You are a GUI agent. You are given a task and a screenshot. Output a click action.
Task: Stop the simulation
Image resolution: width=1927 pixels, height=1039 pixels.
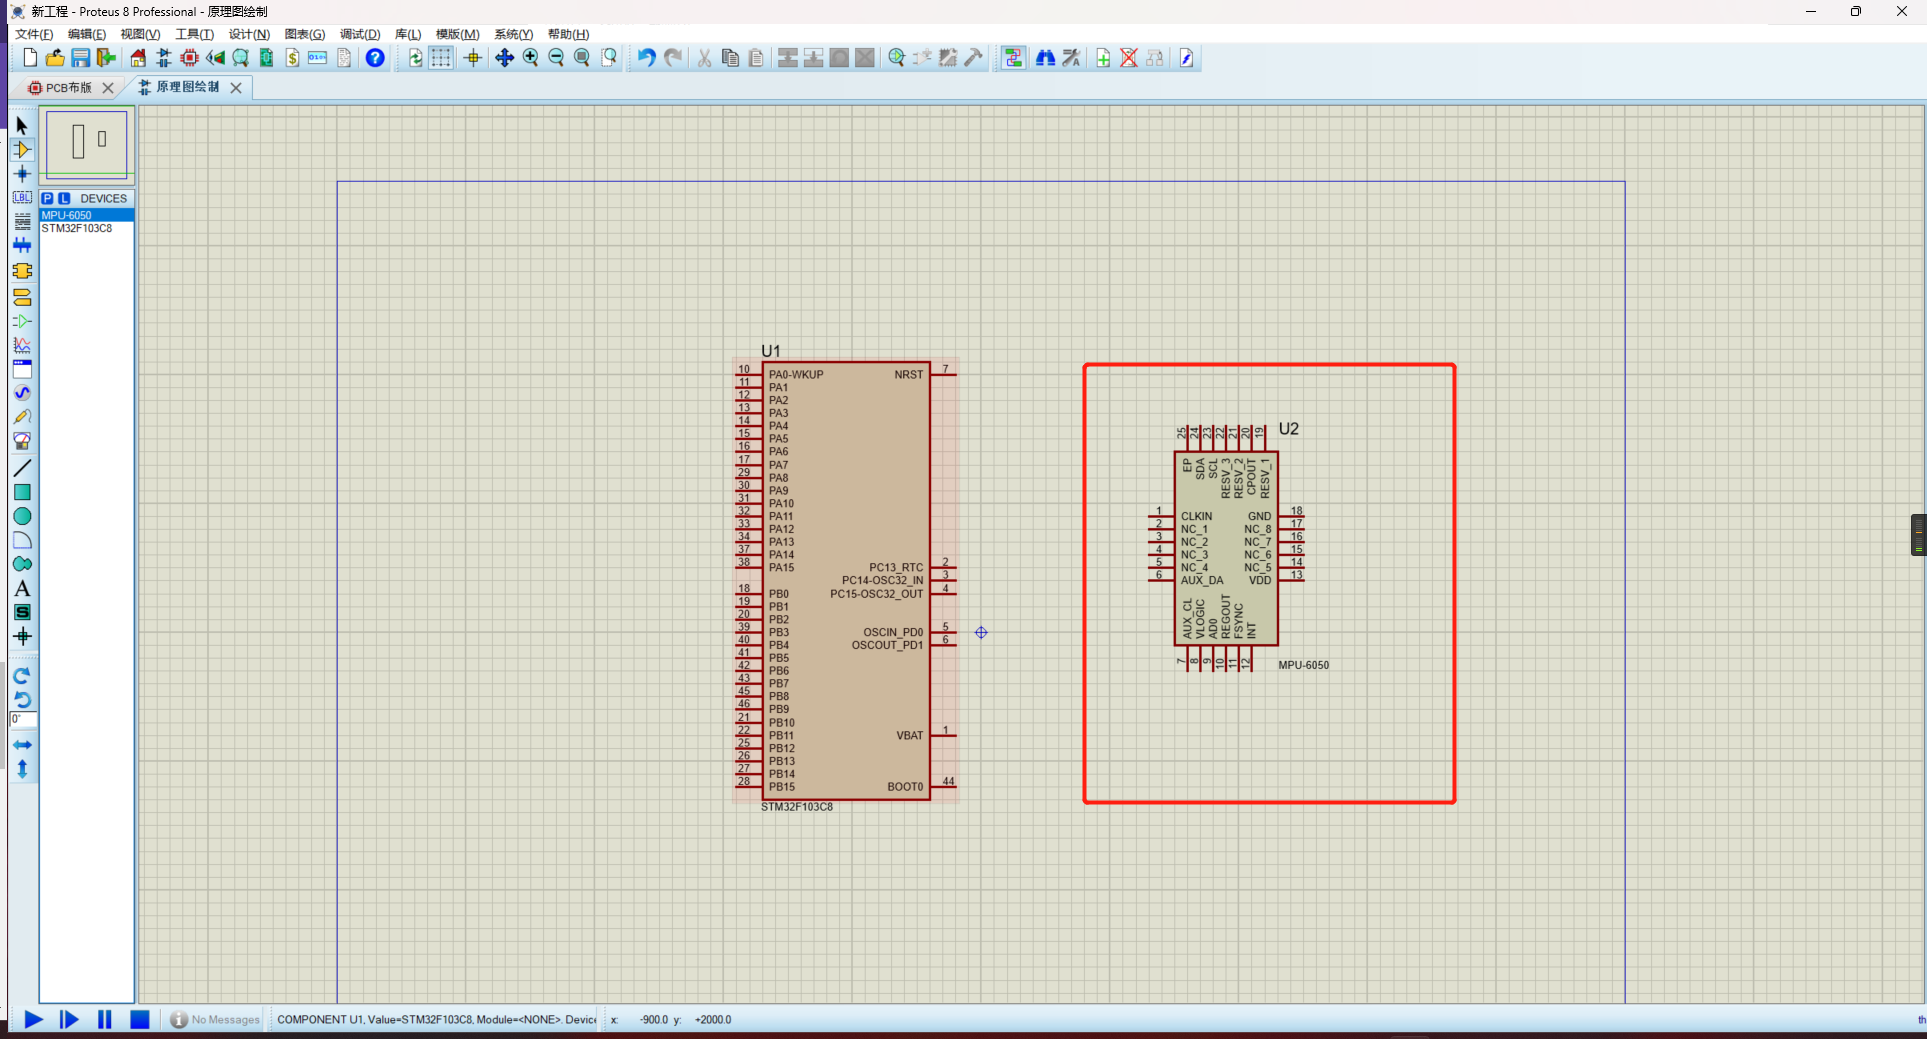(x=140, y=1020)
